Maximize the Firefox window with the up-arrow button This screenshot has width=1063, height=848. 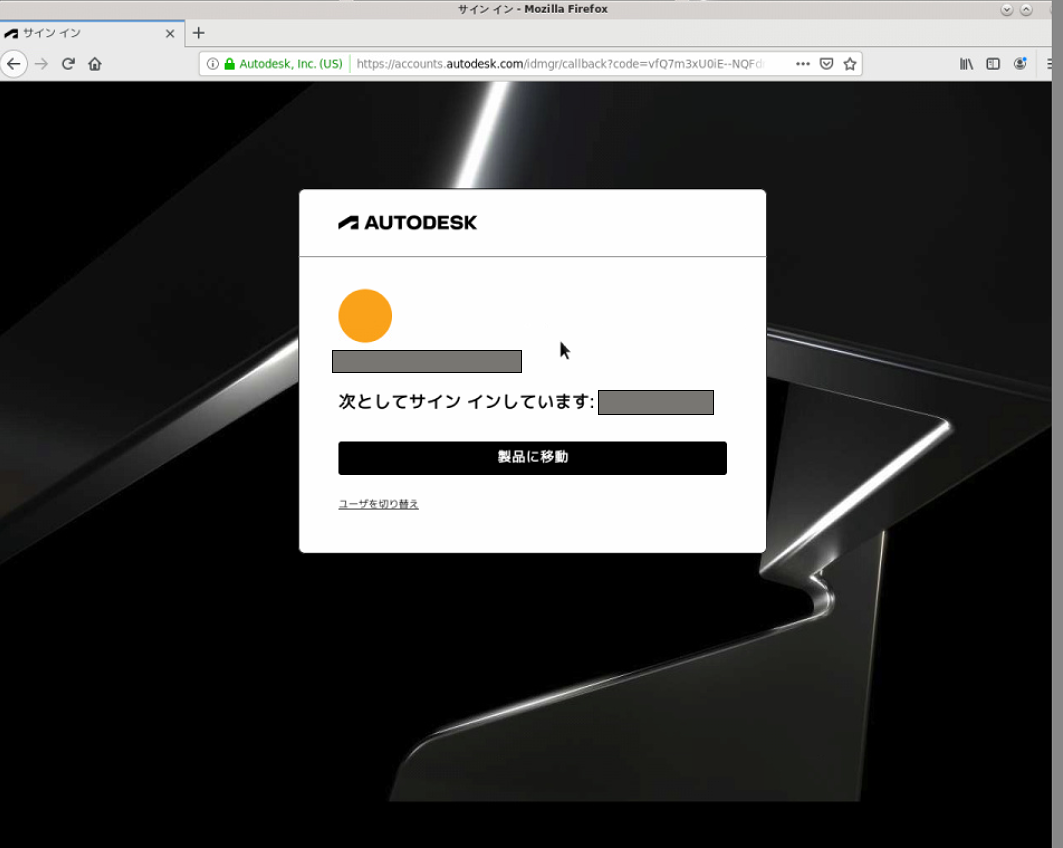[x=1026, y=9]
